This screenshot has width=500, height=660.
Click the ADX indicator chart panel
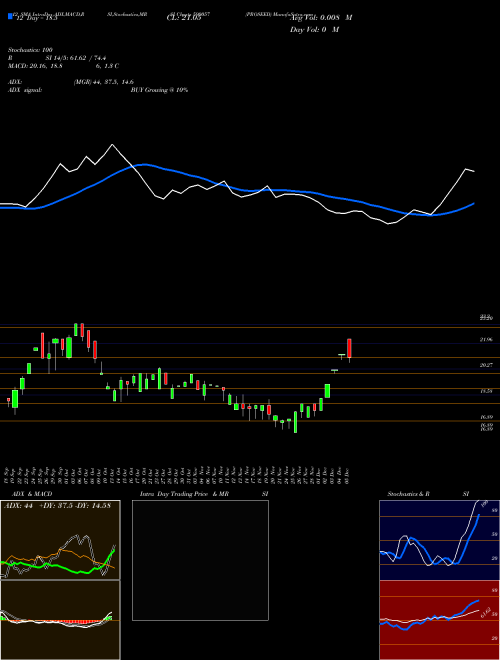click(60, 540)
